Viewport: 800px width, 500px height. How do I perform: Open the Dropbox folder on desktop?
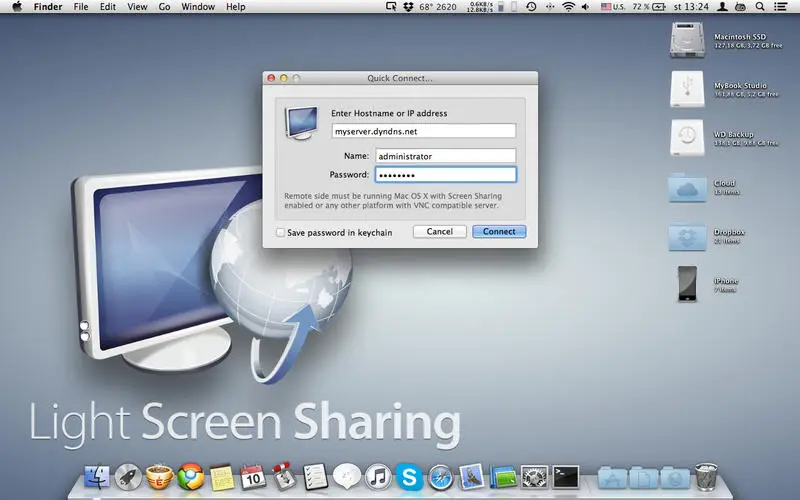tap(690, 236)
